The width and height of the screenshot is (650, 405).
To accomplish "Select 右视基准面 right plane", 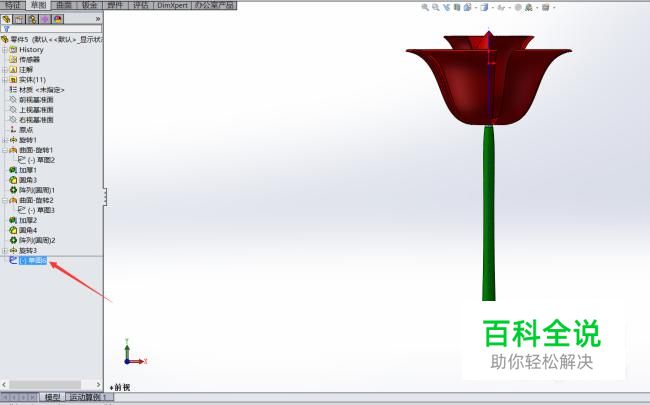I will tap(32, 119).
